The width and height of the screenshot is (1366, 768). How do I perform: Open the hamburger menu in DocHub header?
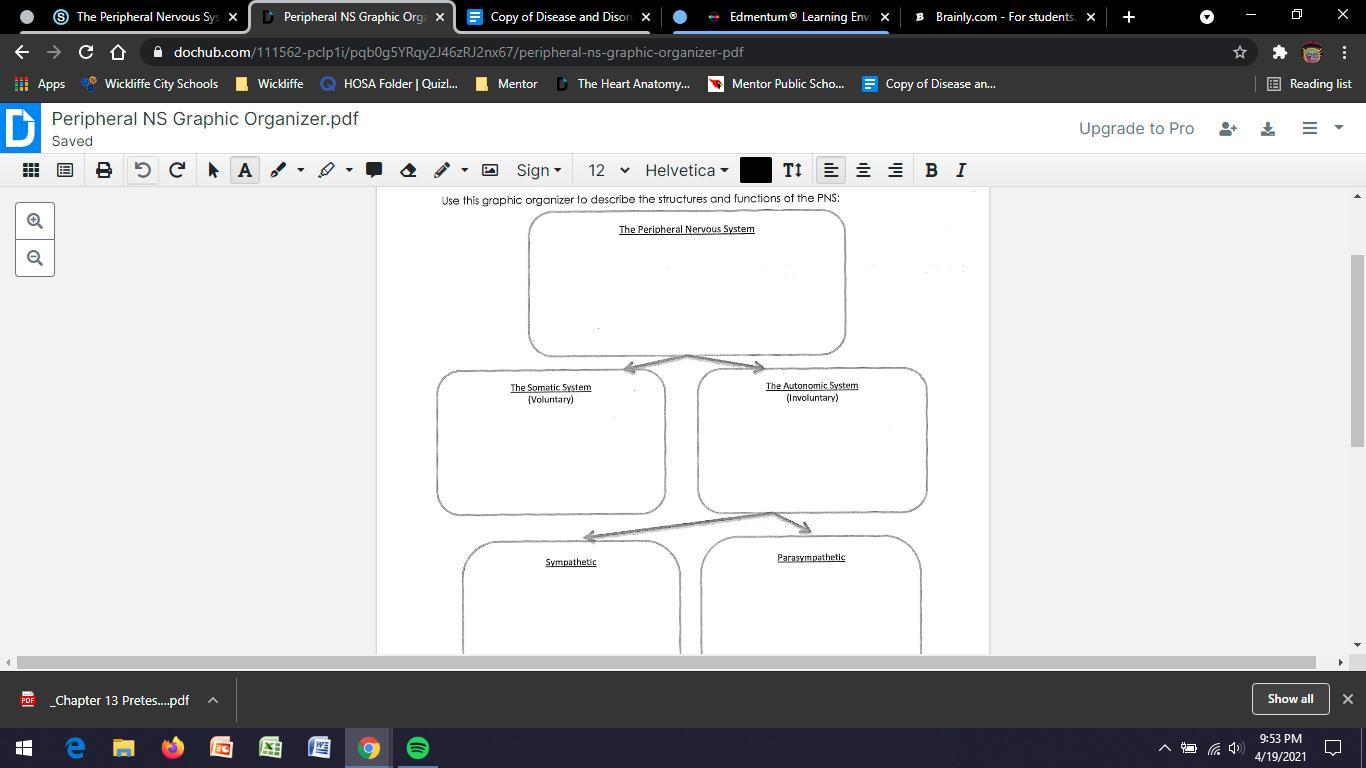click(x=1309, y=128)
